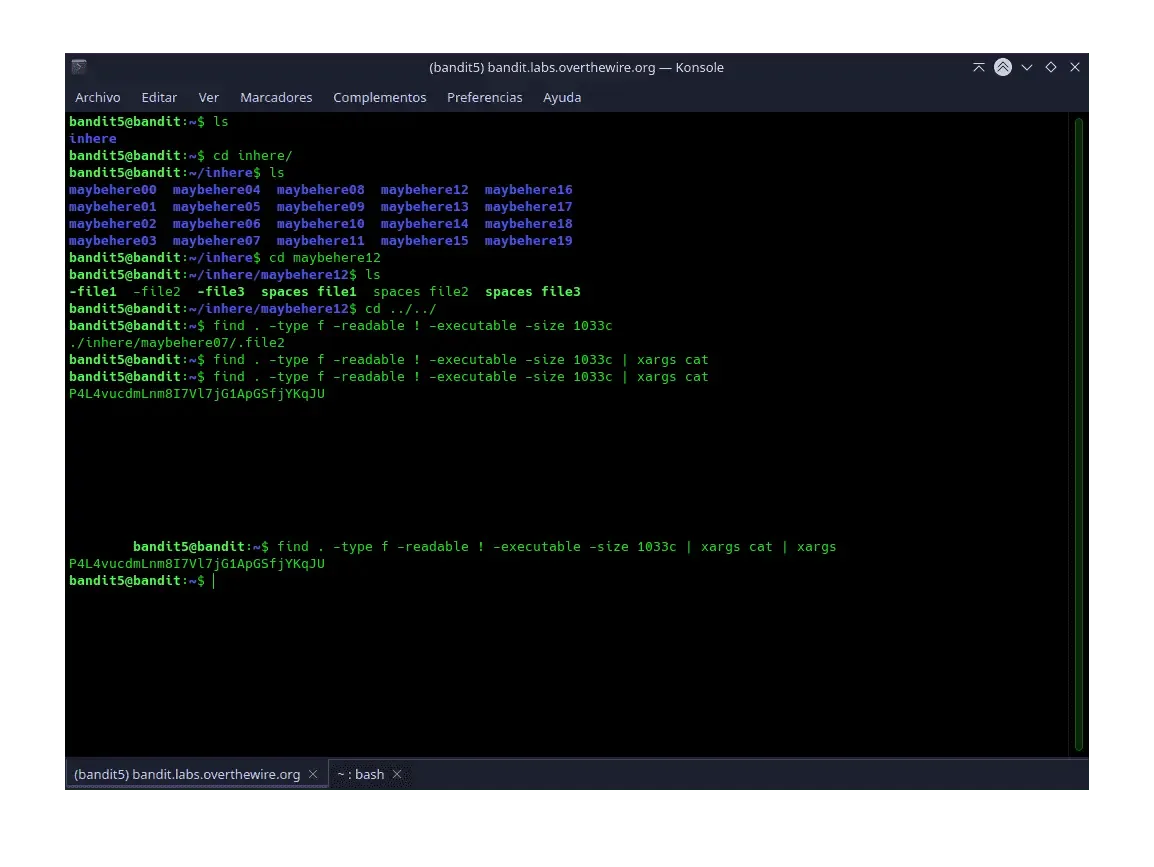1154x867 pixels.
Task: Click maybehere12 in the ls listing
Action: tap(424, 190)
